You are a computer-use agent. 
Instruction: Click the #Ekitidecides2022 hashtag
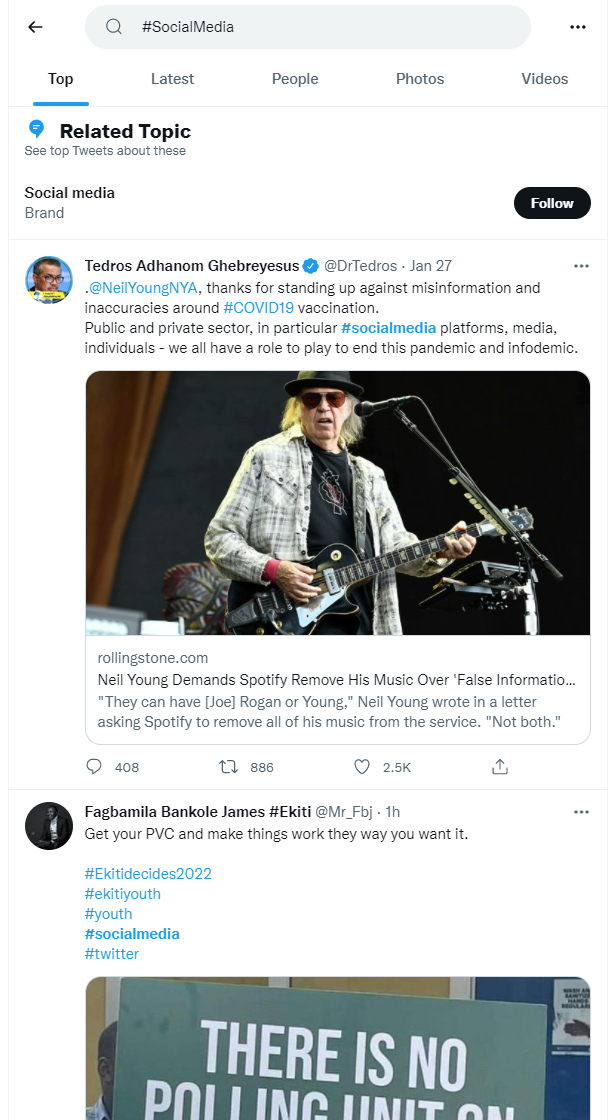148,874
